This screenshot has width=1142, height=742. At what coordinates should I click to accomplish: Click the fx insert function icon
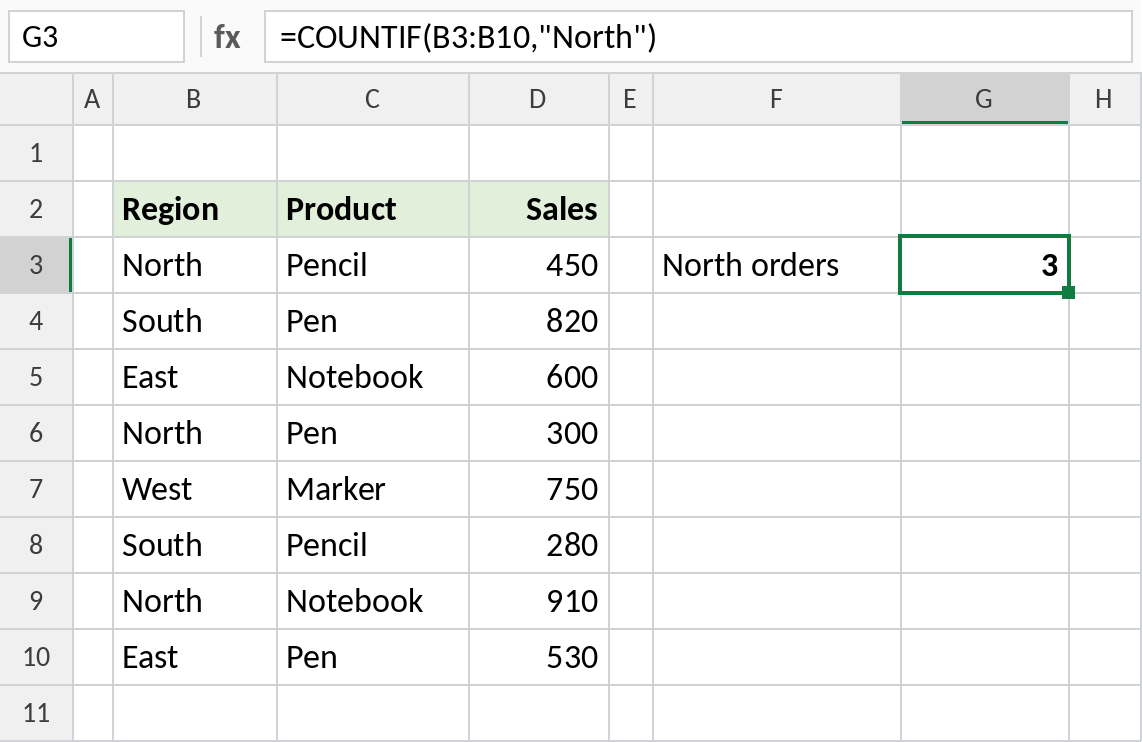pos(227,36)
